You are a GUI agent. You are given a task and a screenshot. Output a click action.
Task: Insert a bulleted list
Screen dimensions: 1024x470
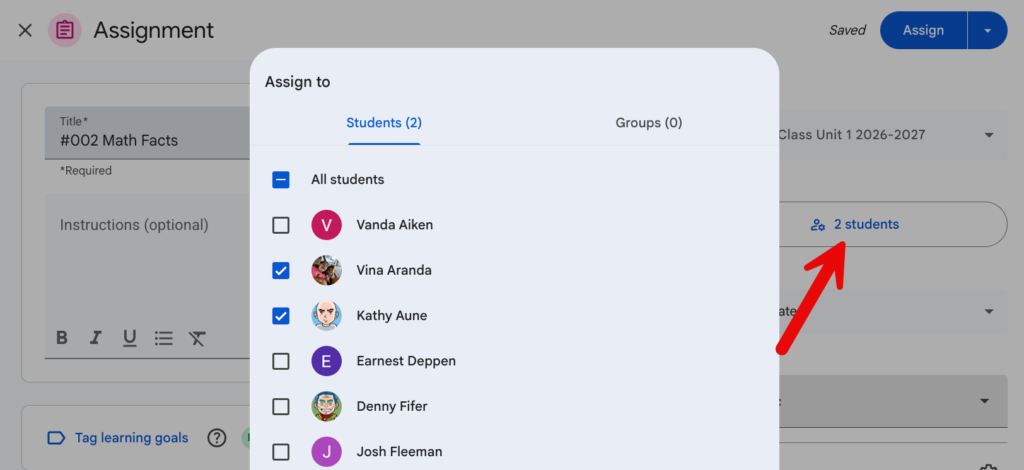point(163,337)
